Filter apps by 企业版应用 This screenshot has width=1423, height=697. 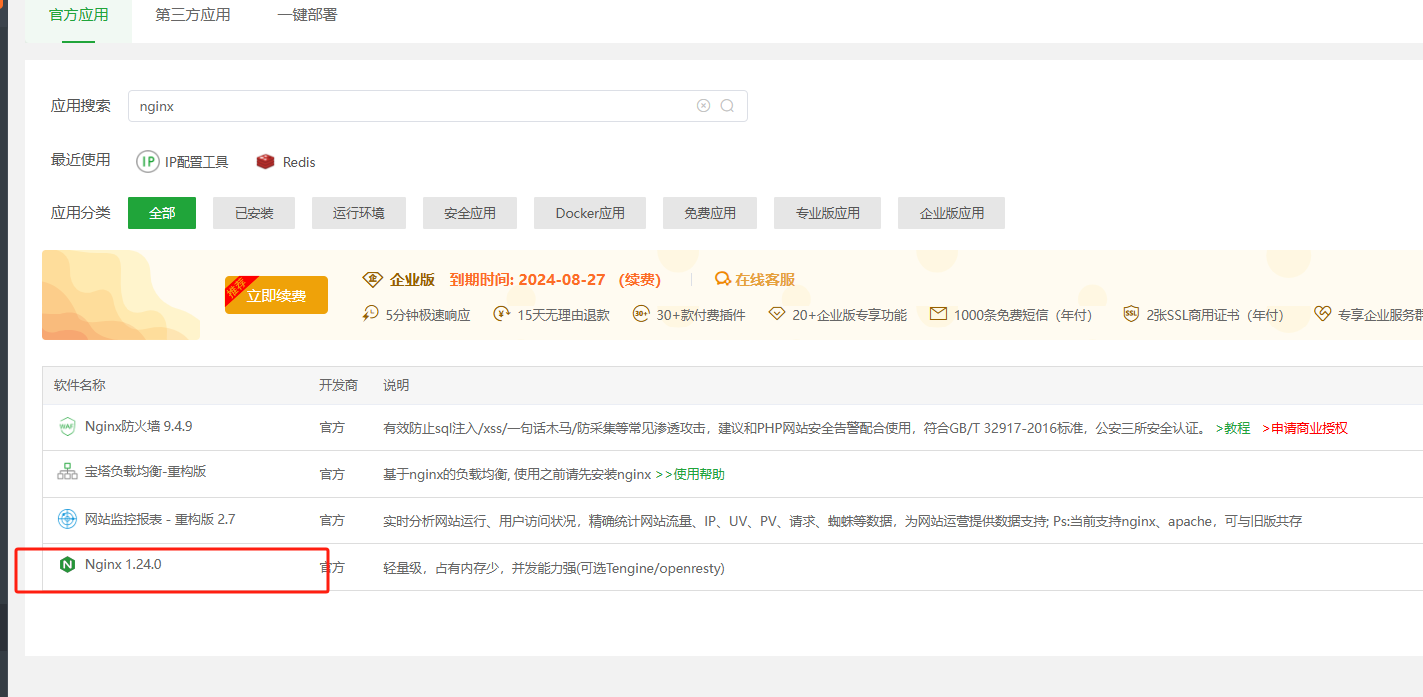[x=951, y=213]
